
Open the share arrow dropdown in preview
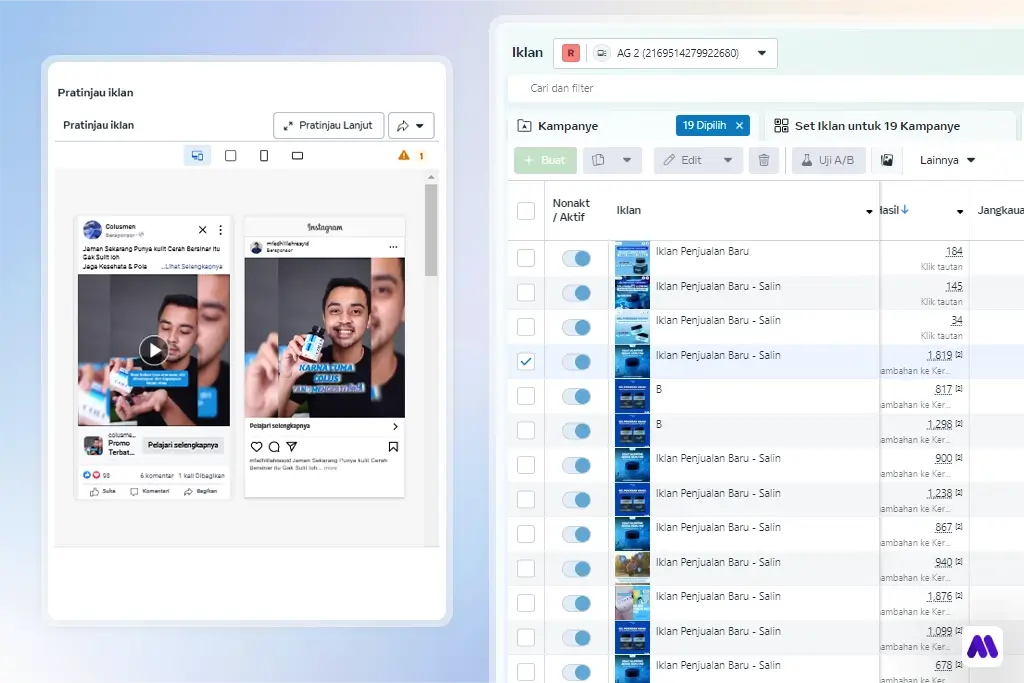point(411,126)
